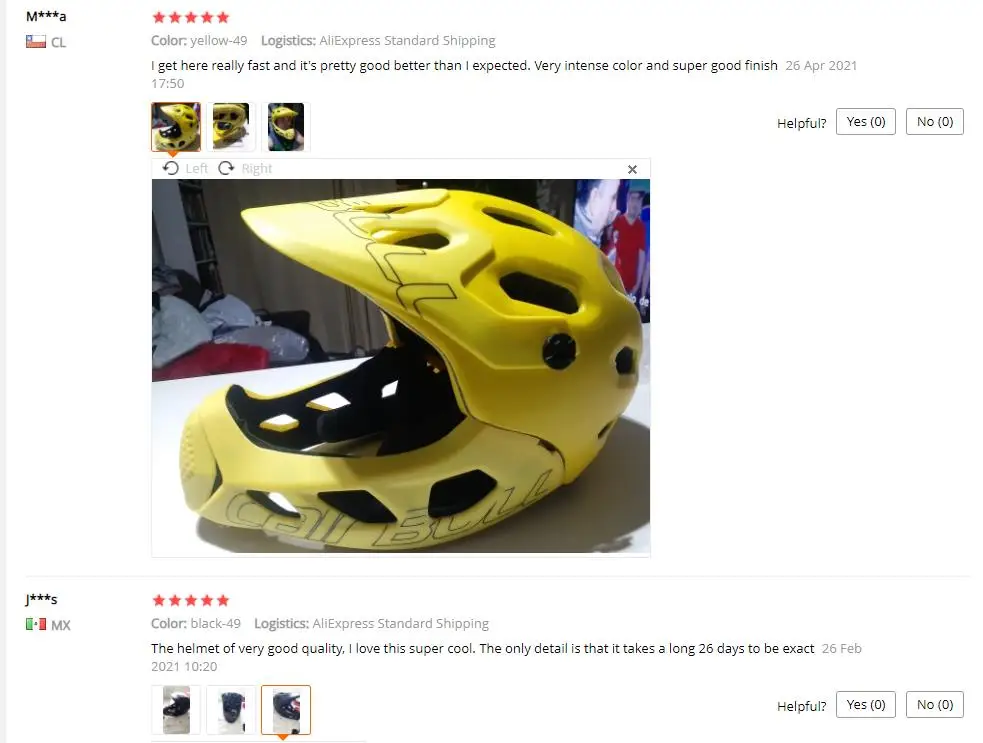Image resolution: width=983 pixels, height=743 pixels.
Task: Click the Chile flag icon
Action: (36, 42)
